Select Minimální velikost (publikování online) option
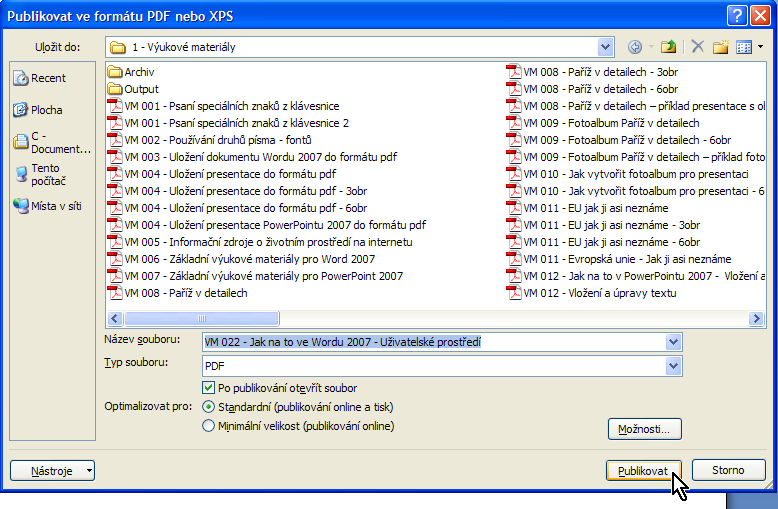778x509 pixels. coord(208,426)
